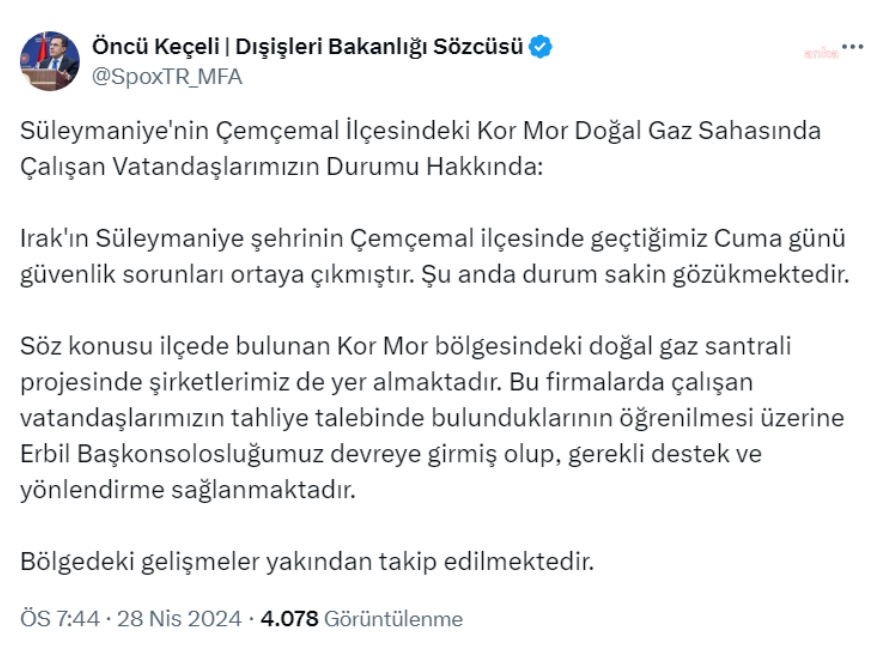
Task: Click the 28 Nis 2024 date
Action: [x=179, y=619]
